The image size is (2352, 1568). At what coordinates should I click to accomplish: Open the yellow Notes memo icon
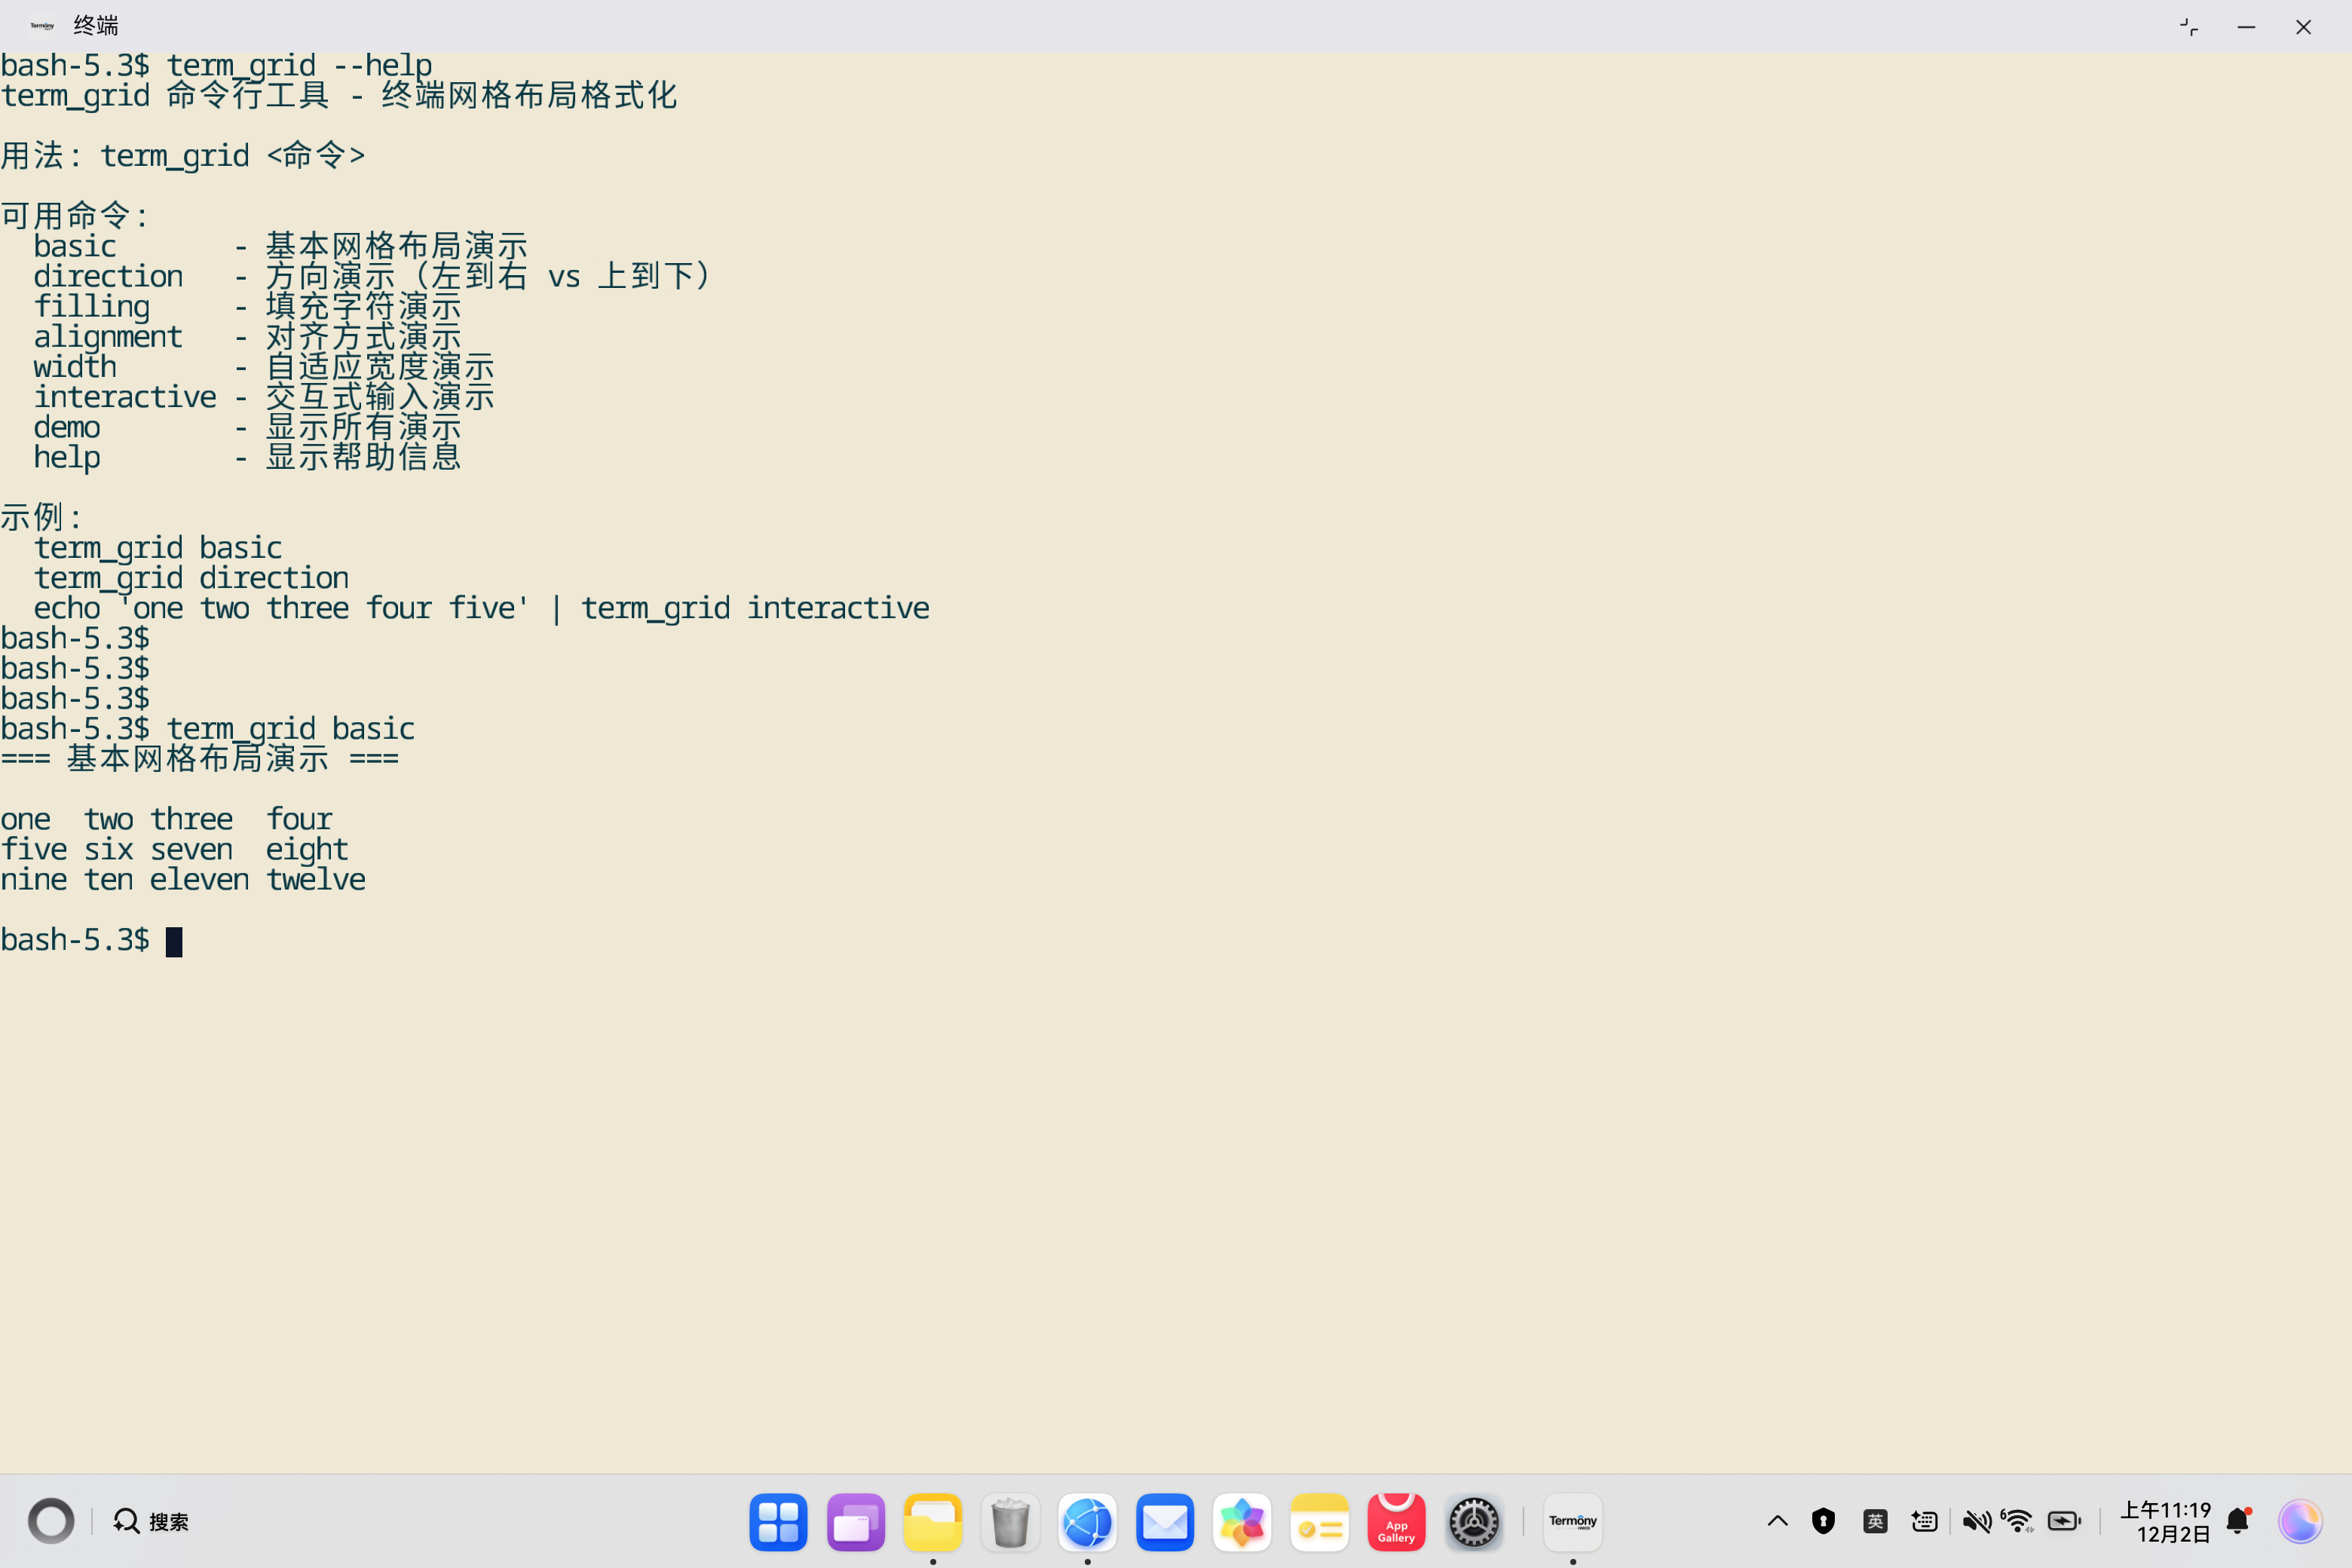[x=1319, y=1521]
